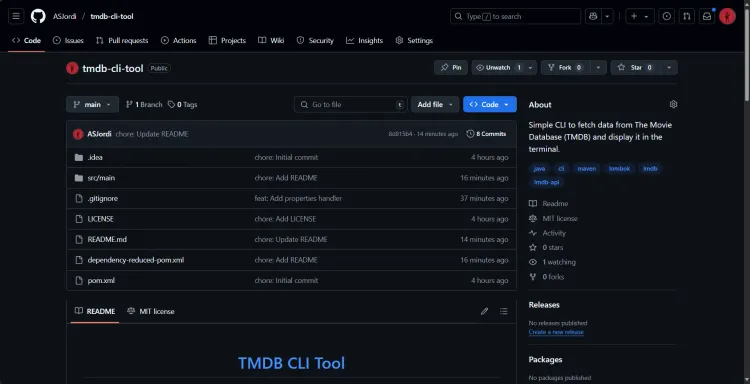Open commit hash link in latest commit row
The width and height of the screenshot is (750, 384).
coord(400,134)
